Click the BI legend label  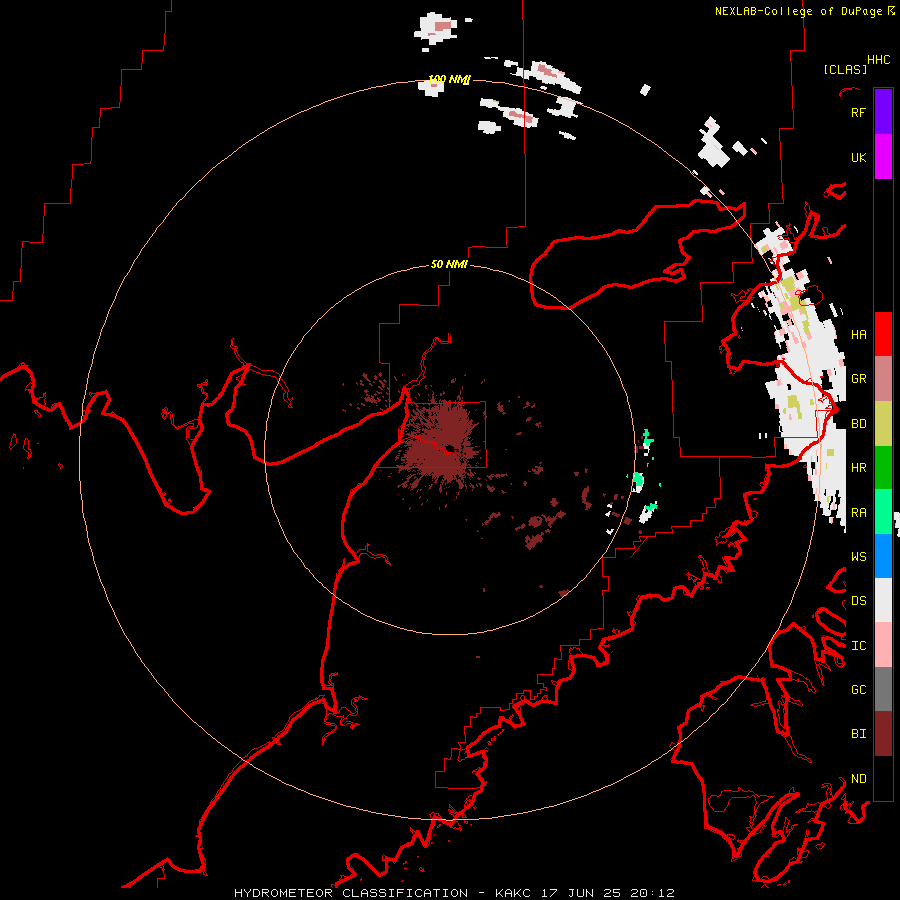pos(858,734)
